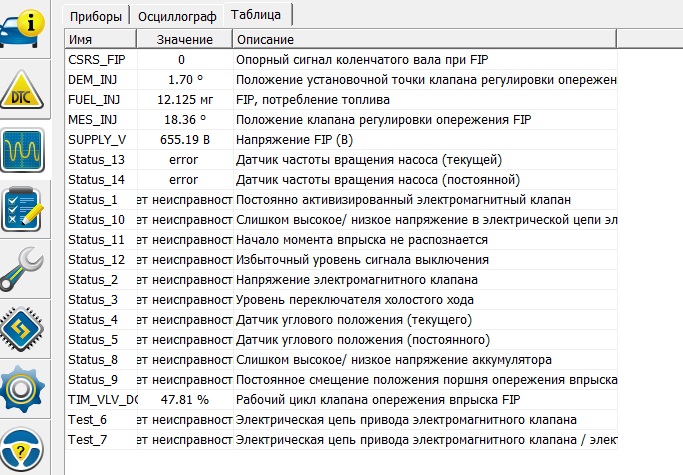Viewport: 683px width, 475px height.
Task: Open the blue gear settings icon
Action: click(x=22, y=389)
